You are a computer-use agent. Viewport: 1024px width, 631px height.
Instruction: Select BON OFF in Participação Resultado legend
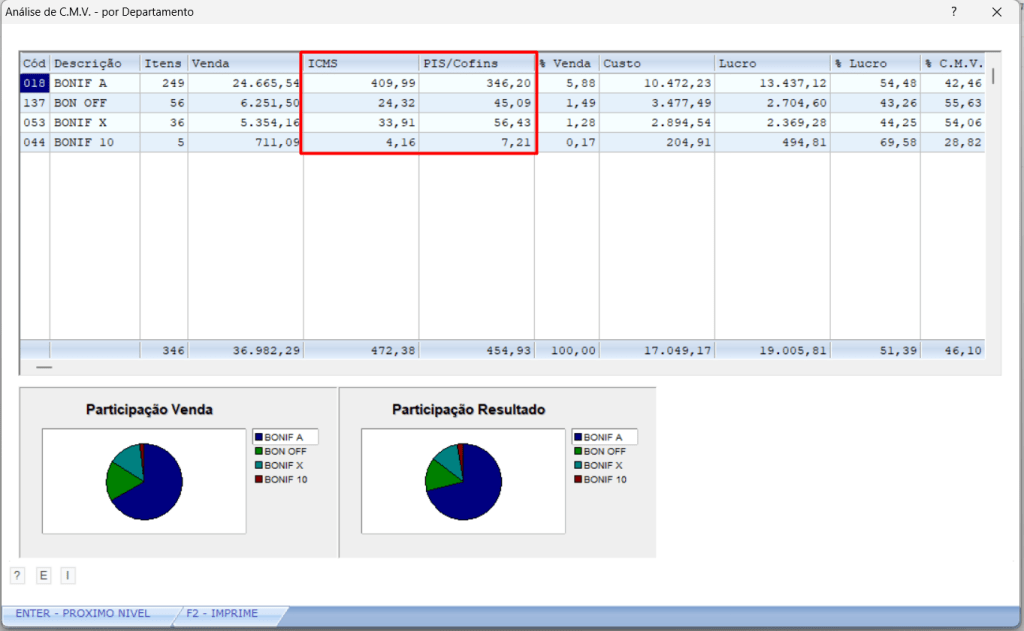coord(604,451)
